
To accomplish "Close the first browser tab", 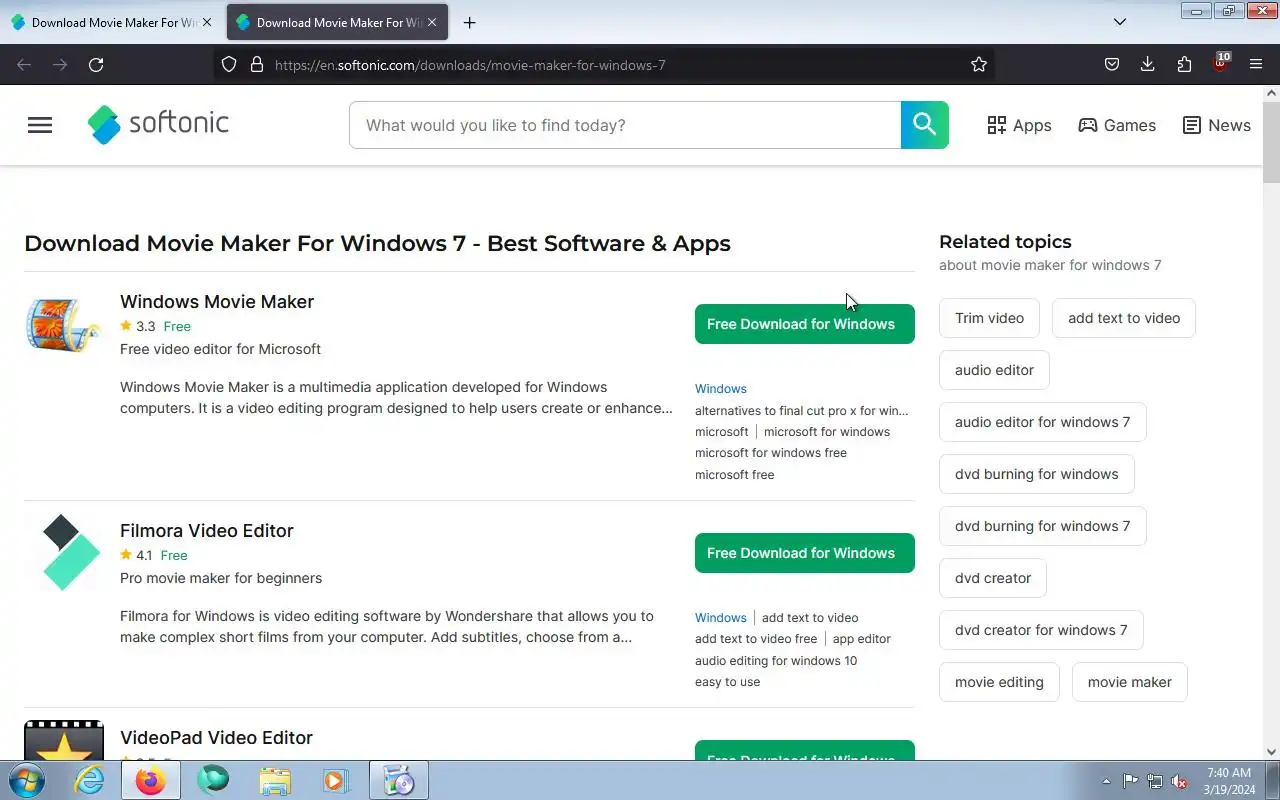I will [x=207, y=22].
